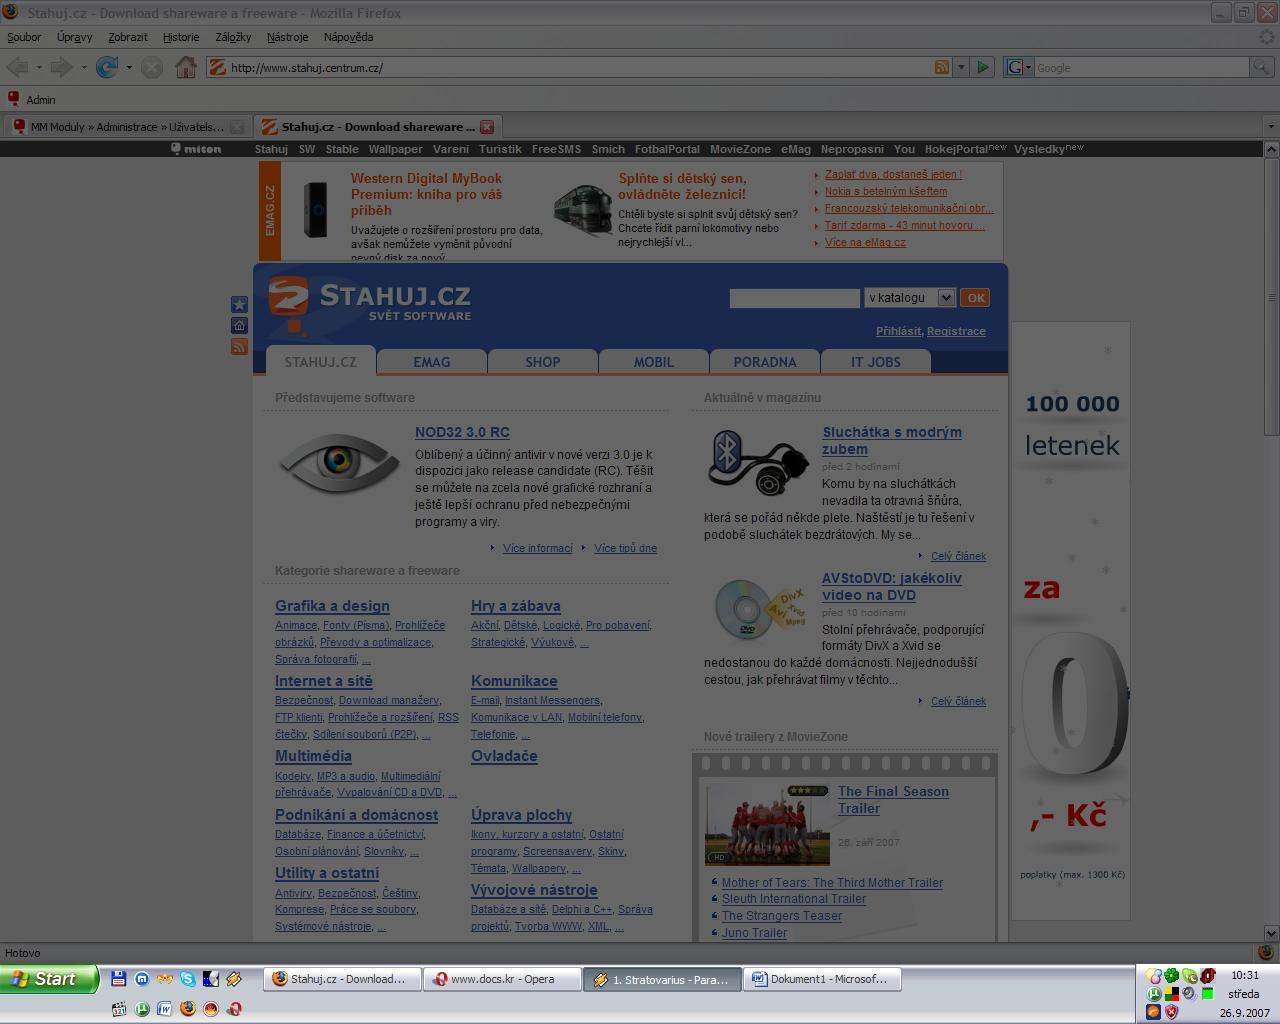
Task: Open the forward history dropdown arrow
Action: (82, 67)
